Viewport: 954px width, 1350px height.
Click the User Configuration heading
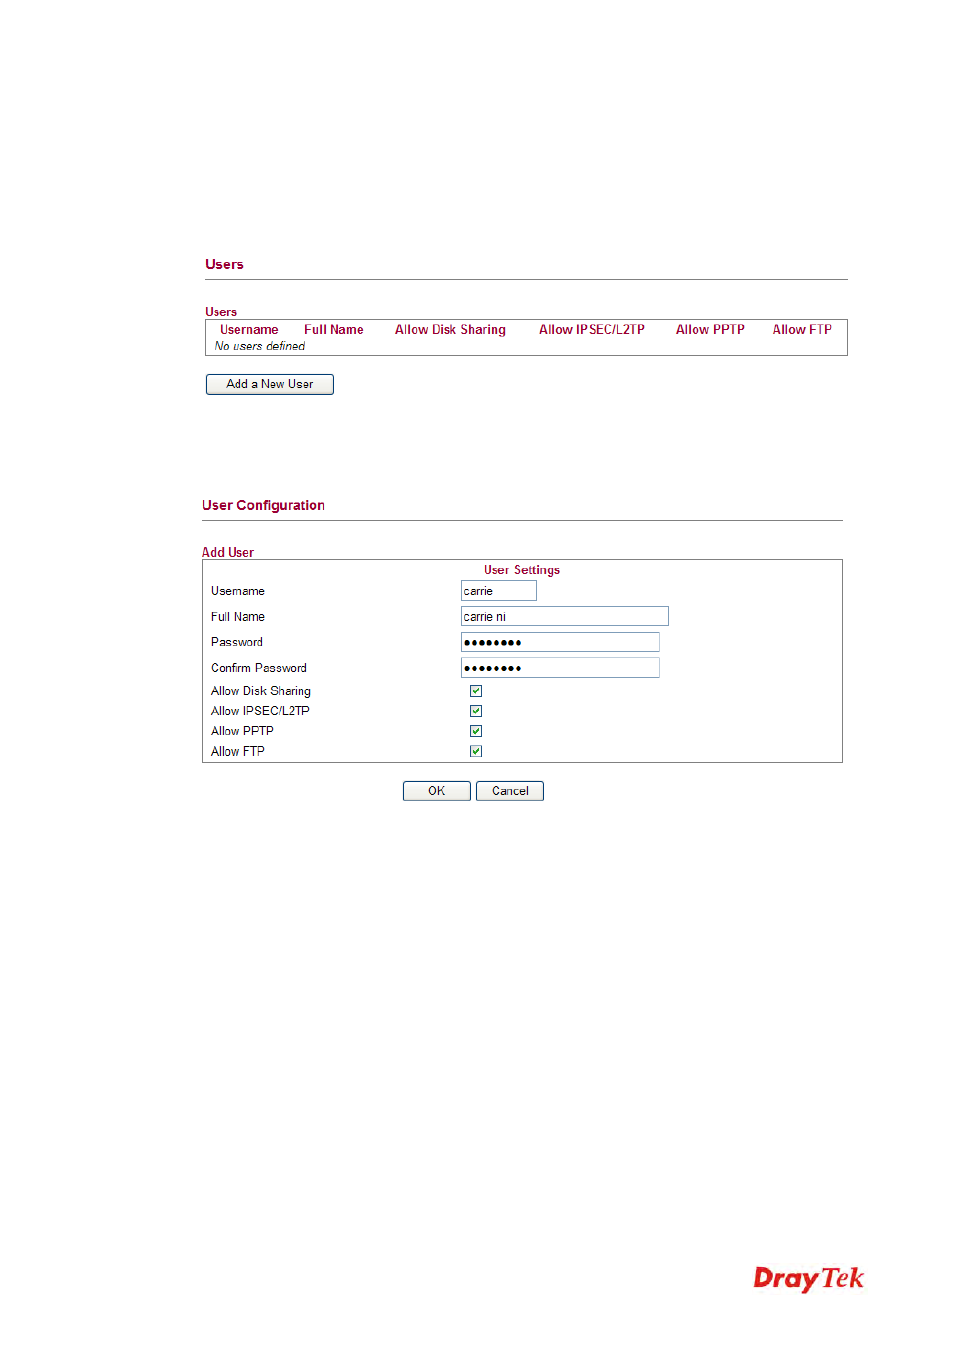pos(263,505)
